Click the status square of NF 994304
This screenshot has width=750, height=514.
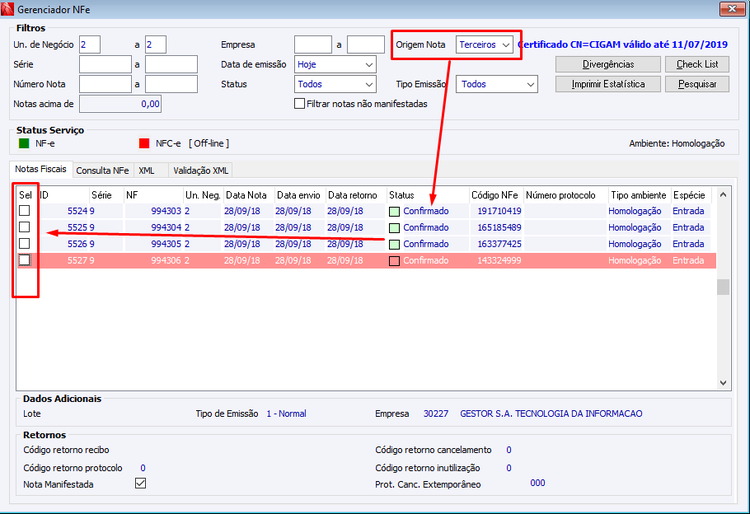[394, 228]
